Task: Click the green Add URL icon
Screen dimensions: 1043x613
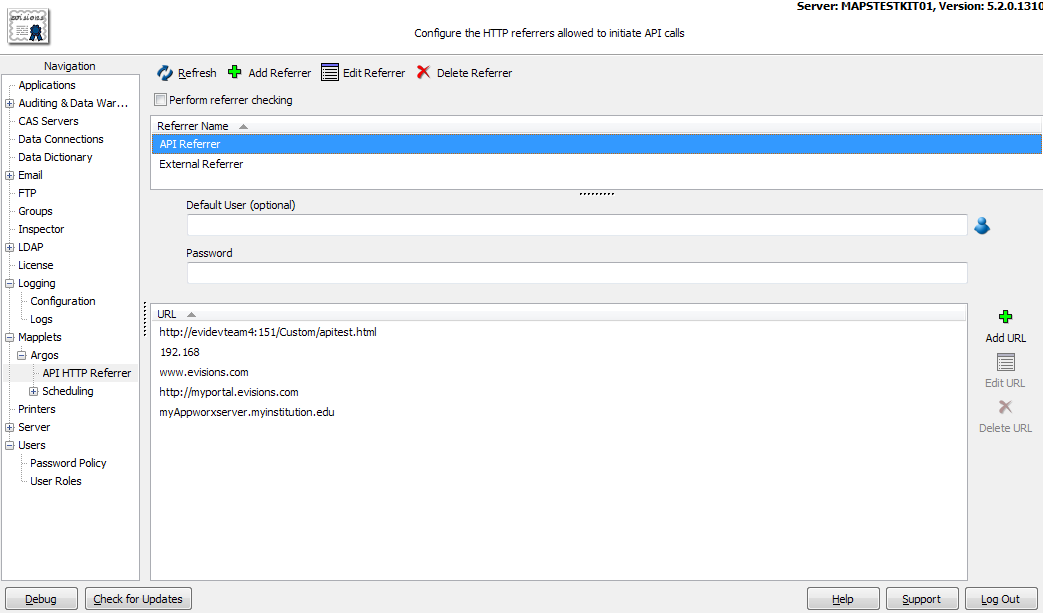Action: pyautogui.click(x=1004, y=316)
